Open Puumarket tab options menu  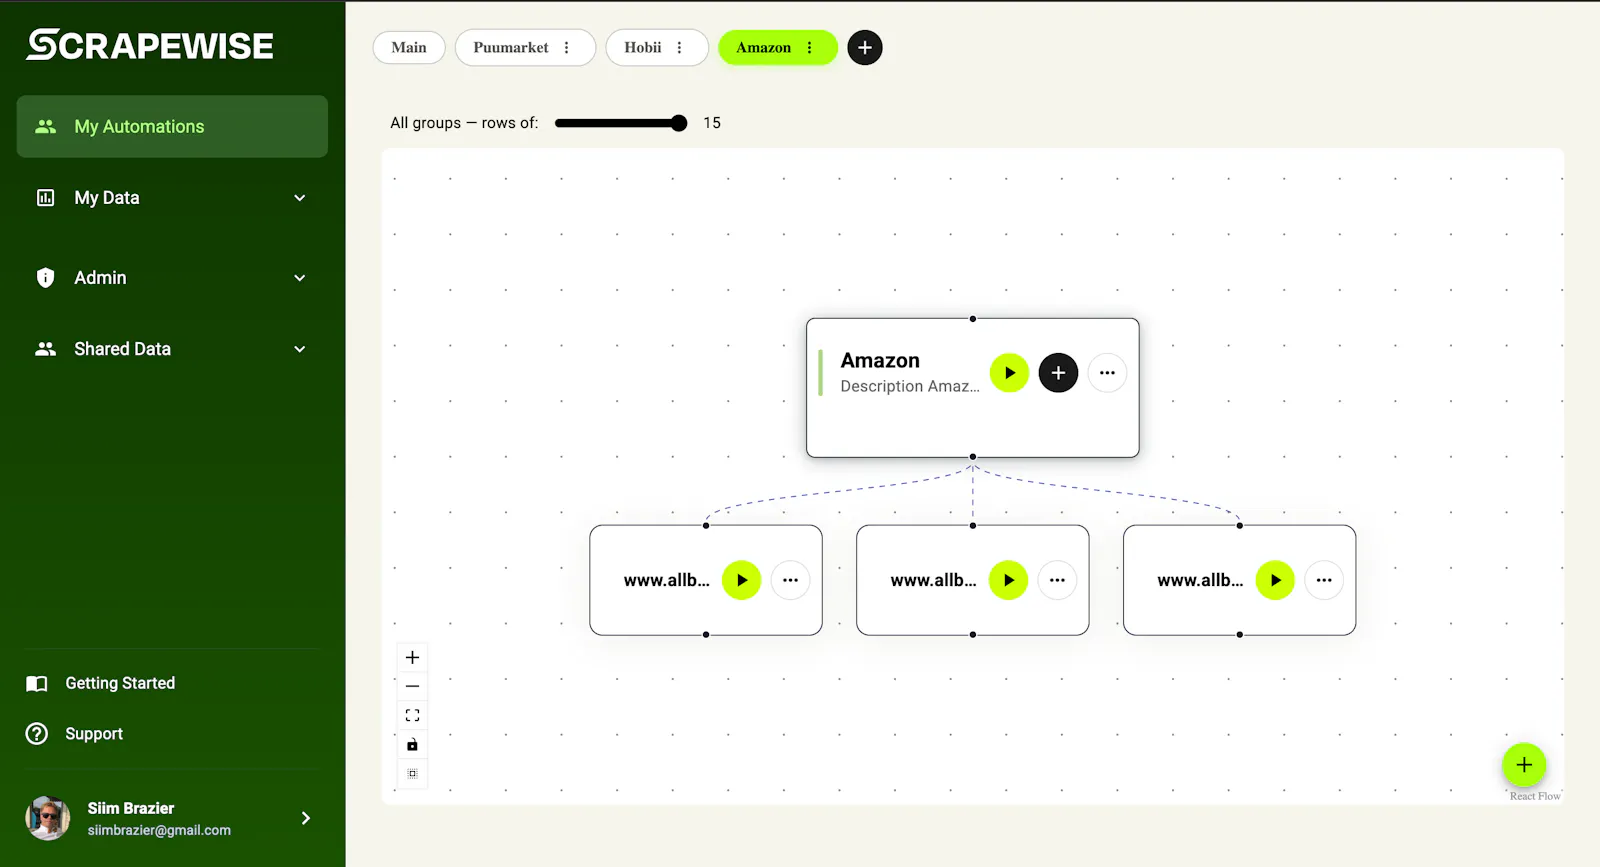566,48
